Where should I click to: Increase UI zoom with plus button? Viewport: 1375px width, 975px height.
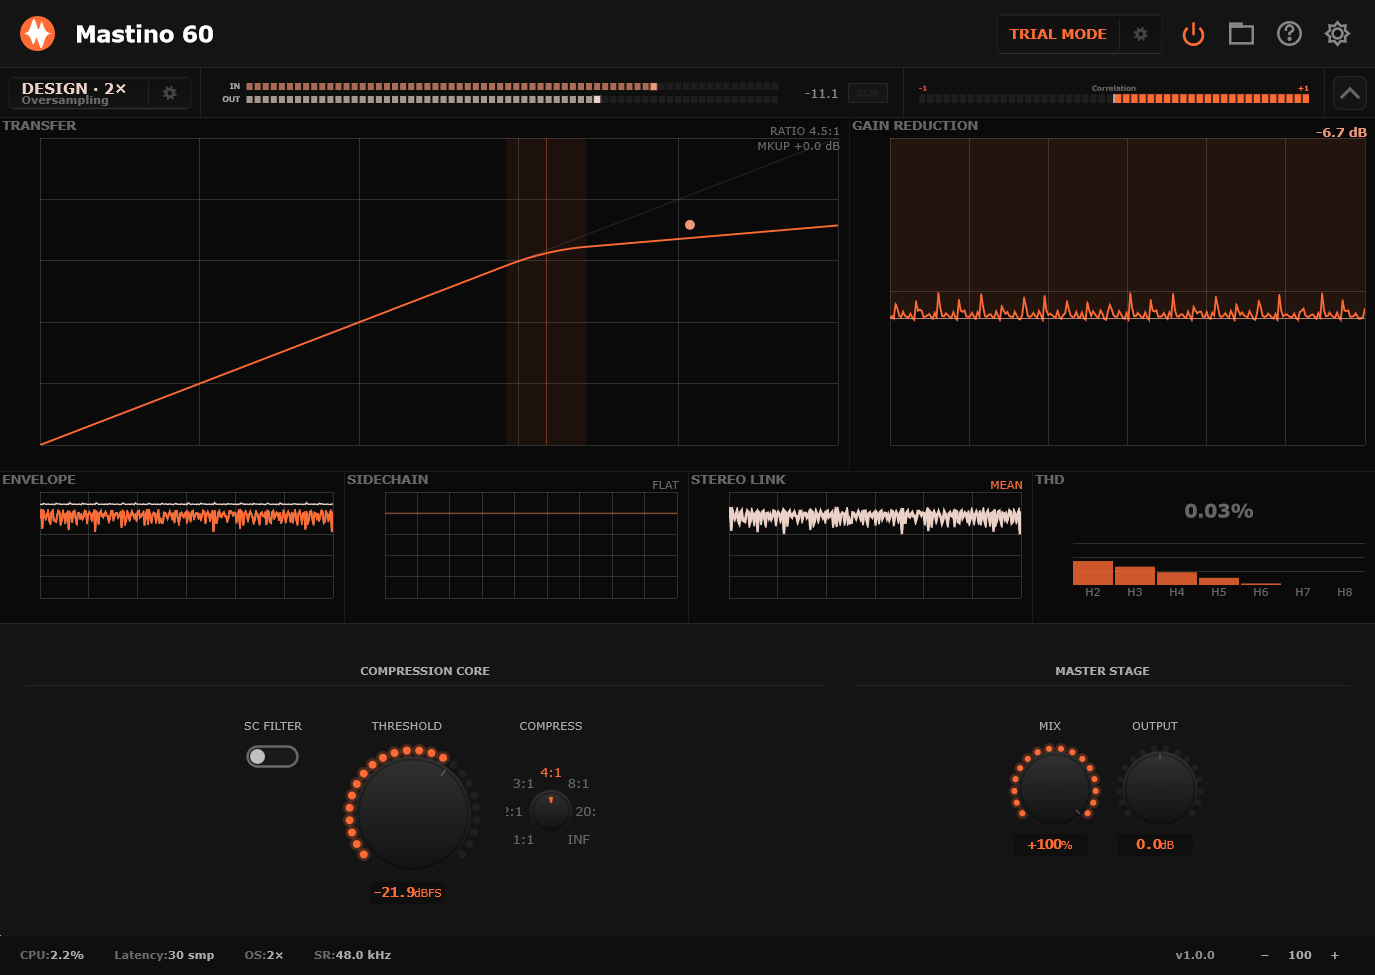coord(1334,955)
